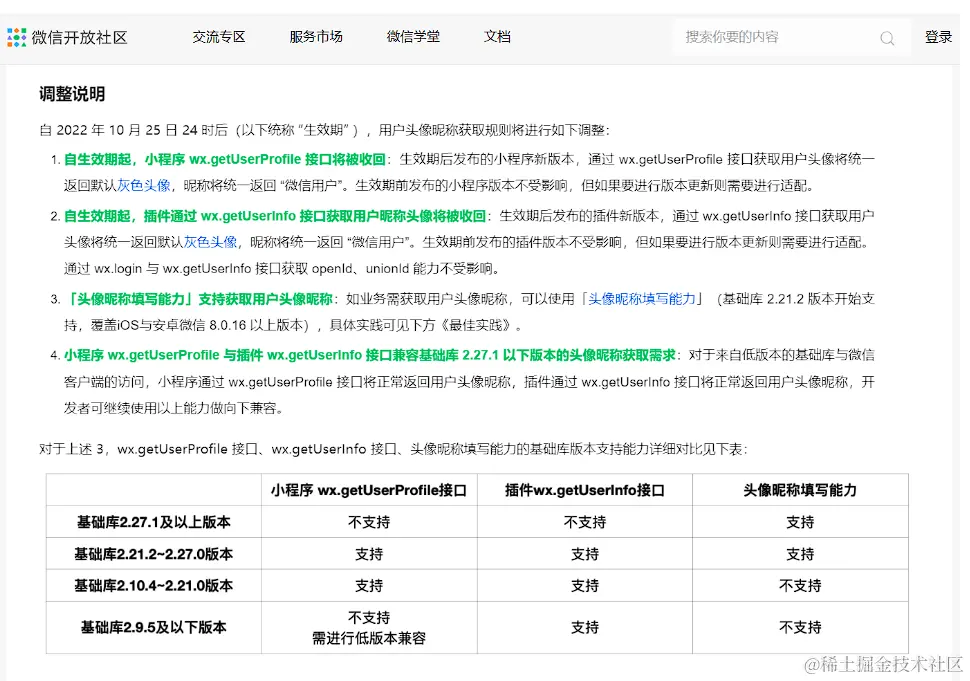
Task: Click green heading 「头像昵称填写能力」支持获取用户头像昵称
Action: pyautogui.click(x=198, y=299)
